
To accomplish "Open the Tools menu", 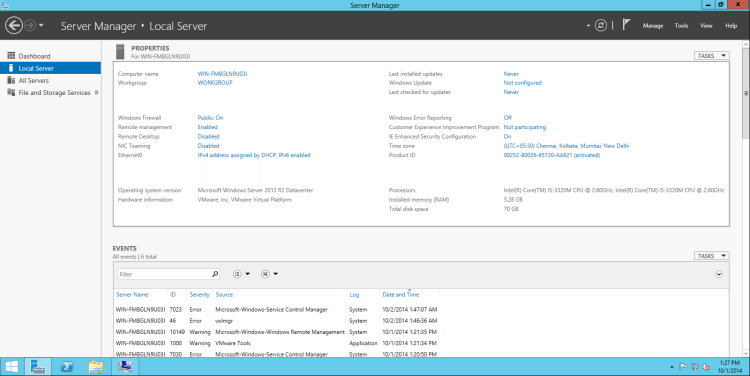I will (x=681, y=26).
